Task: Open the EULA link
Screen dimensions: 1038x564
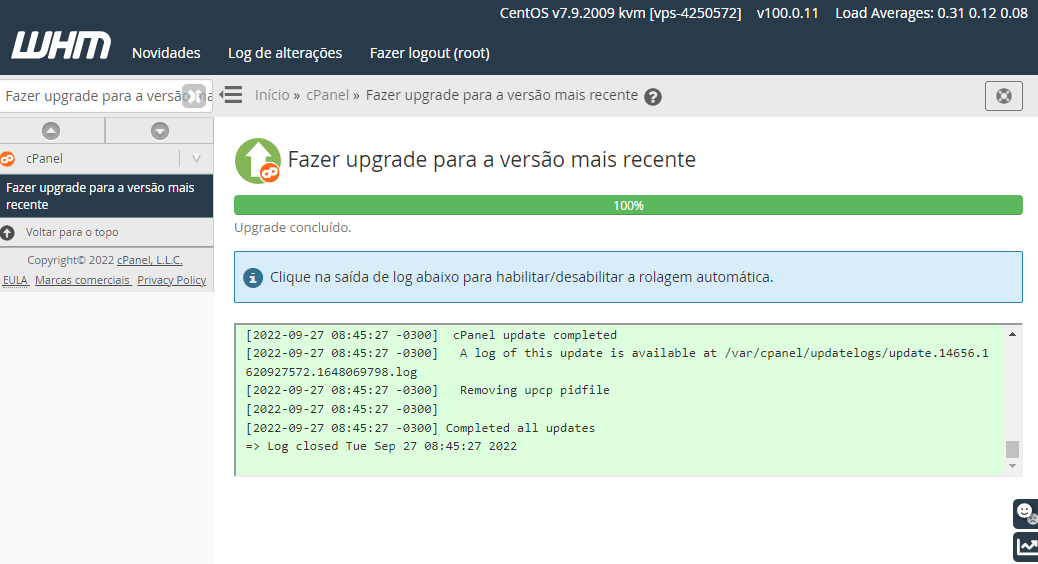Action: click(15, 280)
